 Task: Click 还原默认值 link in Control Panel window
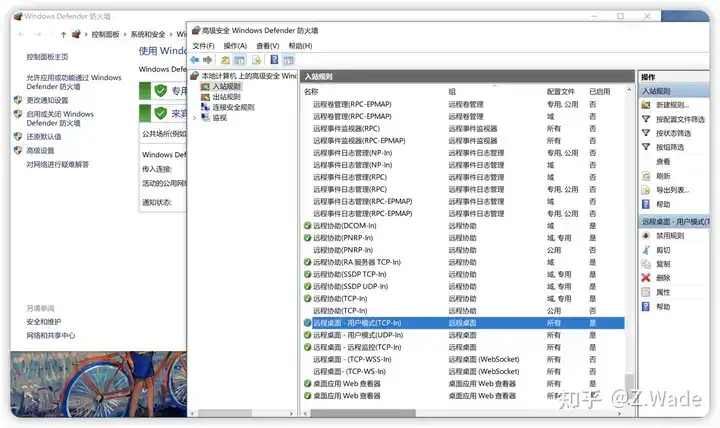(x=44, y=136)
